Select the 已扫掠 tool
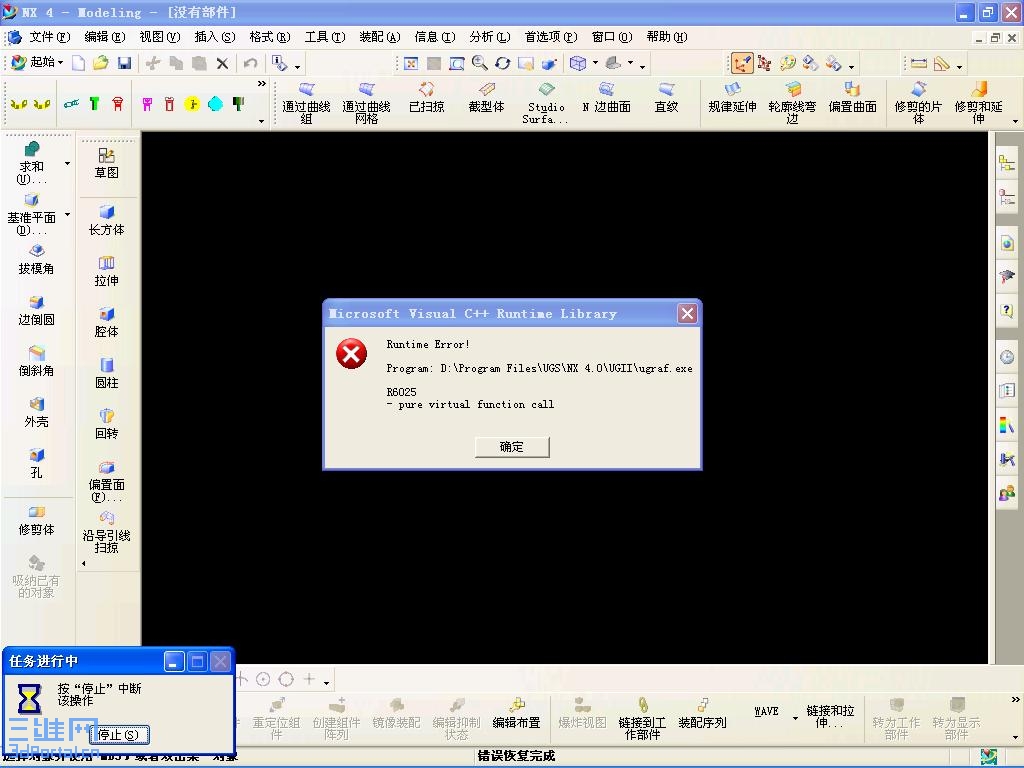 (x=426, y=98)
